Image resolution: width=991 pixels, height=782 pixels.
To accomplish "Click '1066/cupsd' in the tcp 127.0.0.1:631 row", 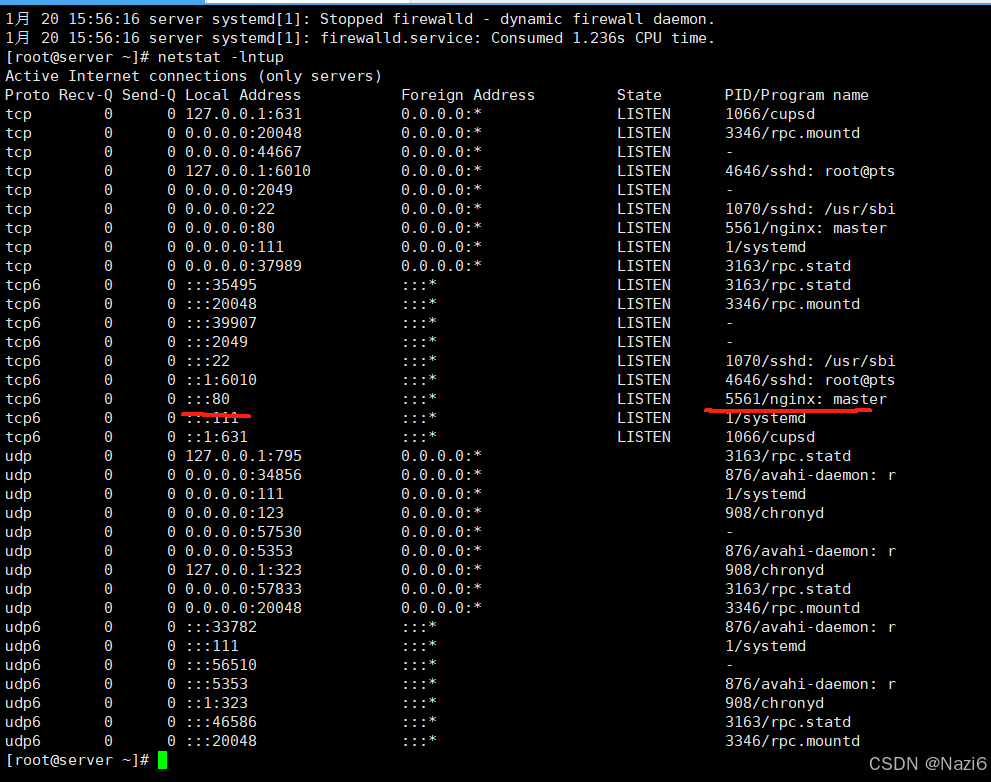I will (x=770, y=114).
